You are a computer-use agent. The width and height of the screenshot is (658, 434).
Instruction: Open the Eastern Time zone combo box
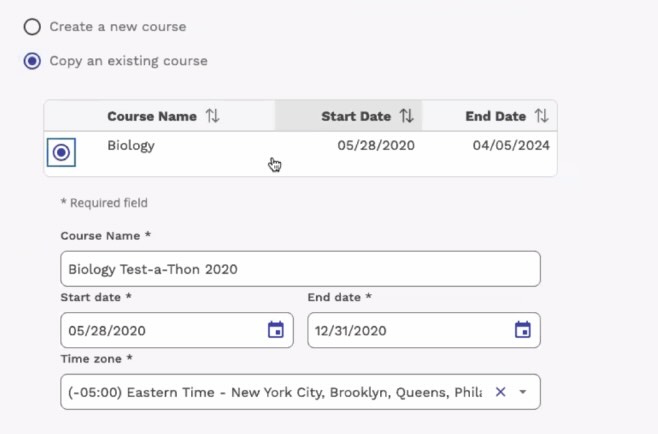(300, 392)
